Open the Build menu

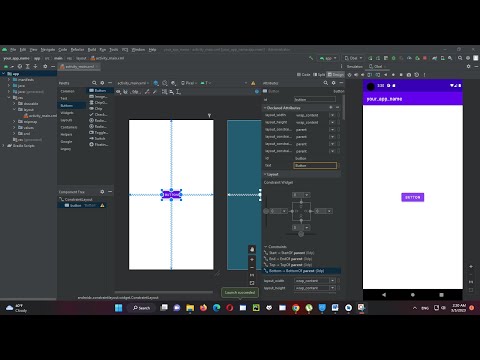pos(92,50)
